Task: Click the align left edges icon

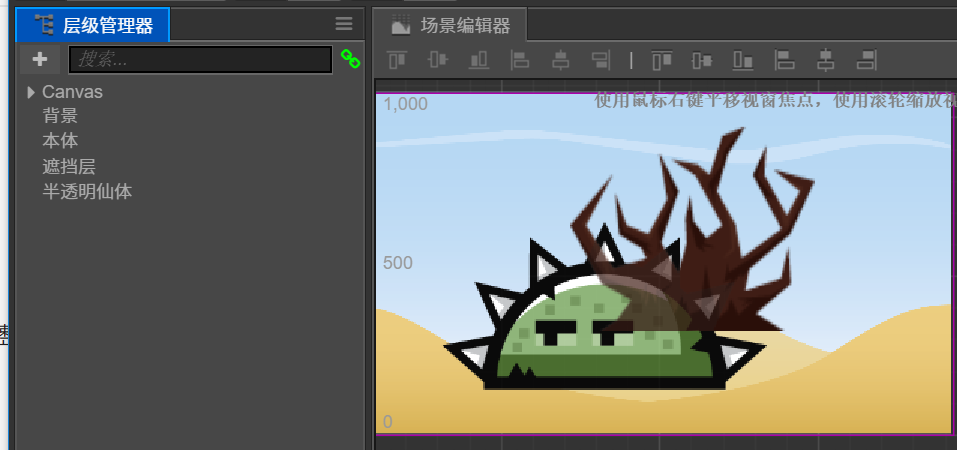Action: click(x=519, y=60)
